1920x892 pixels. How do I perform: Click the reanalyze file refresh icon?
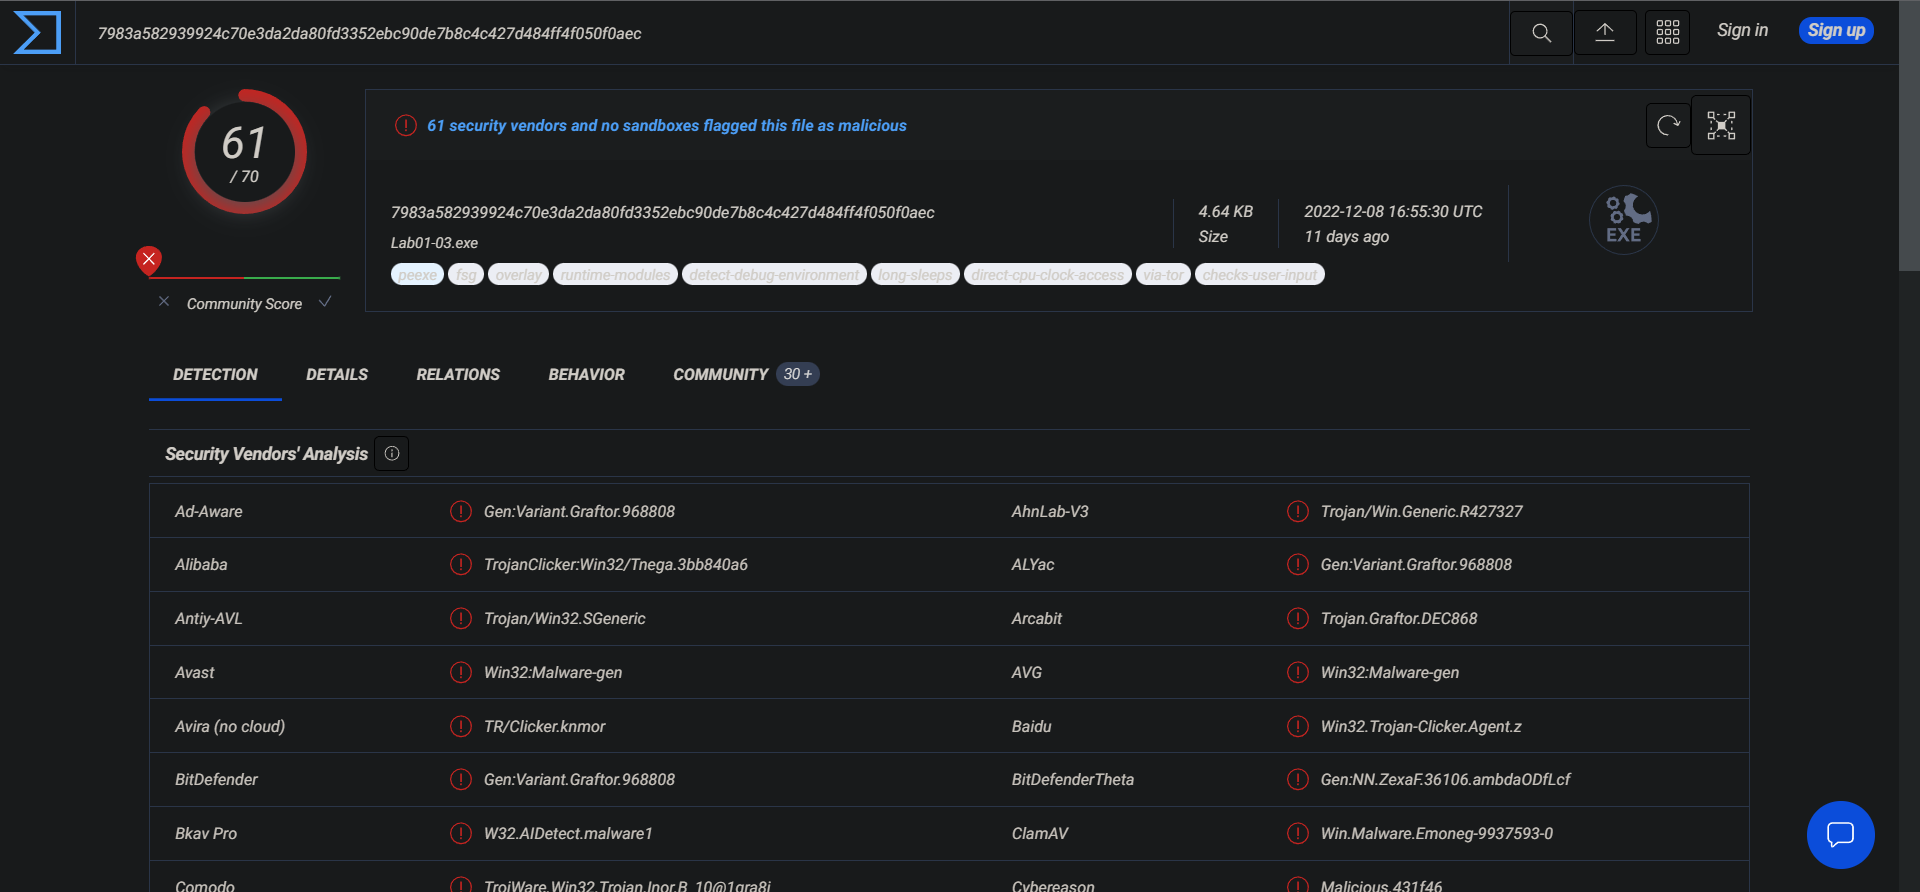click(1668, 125)
